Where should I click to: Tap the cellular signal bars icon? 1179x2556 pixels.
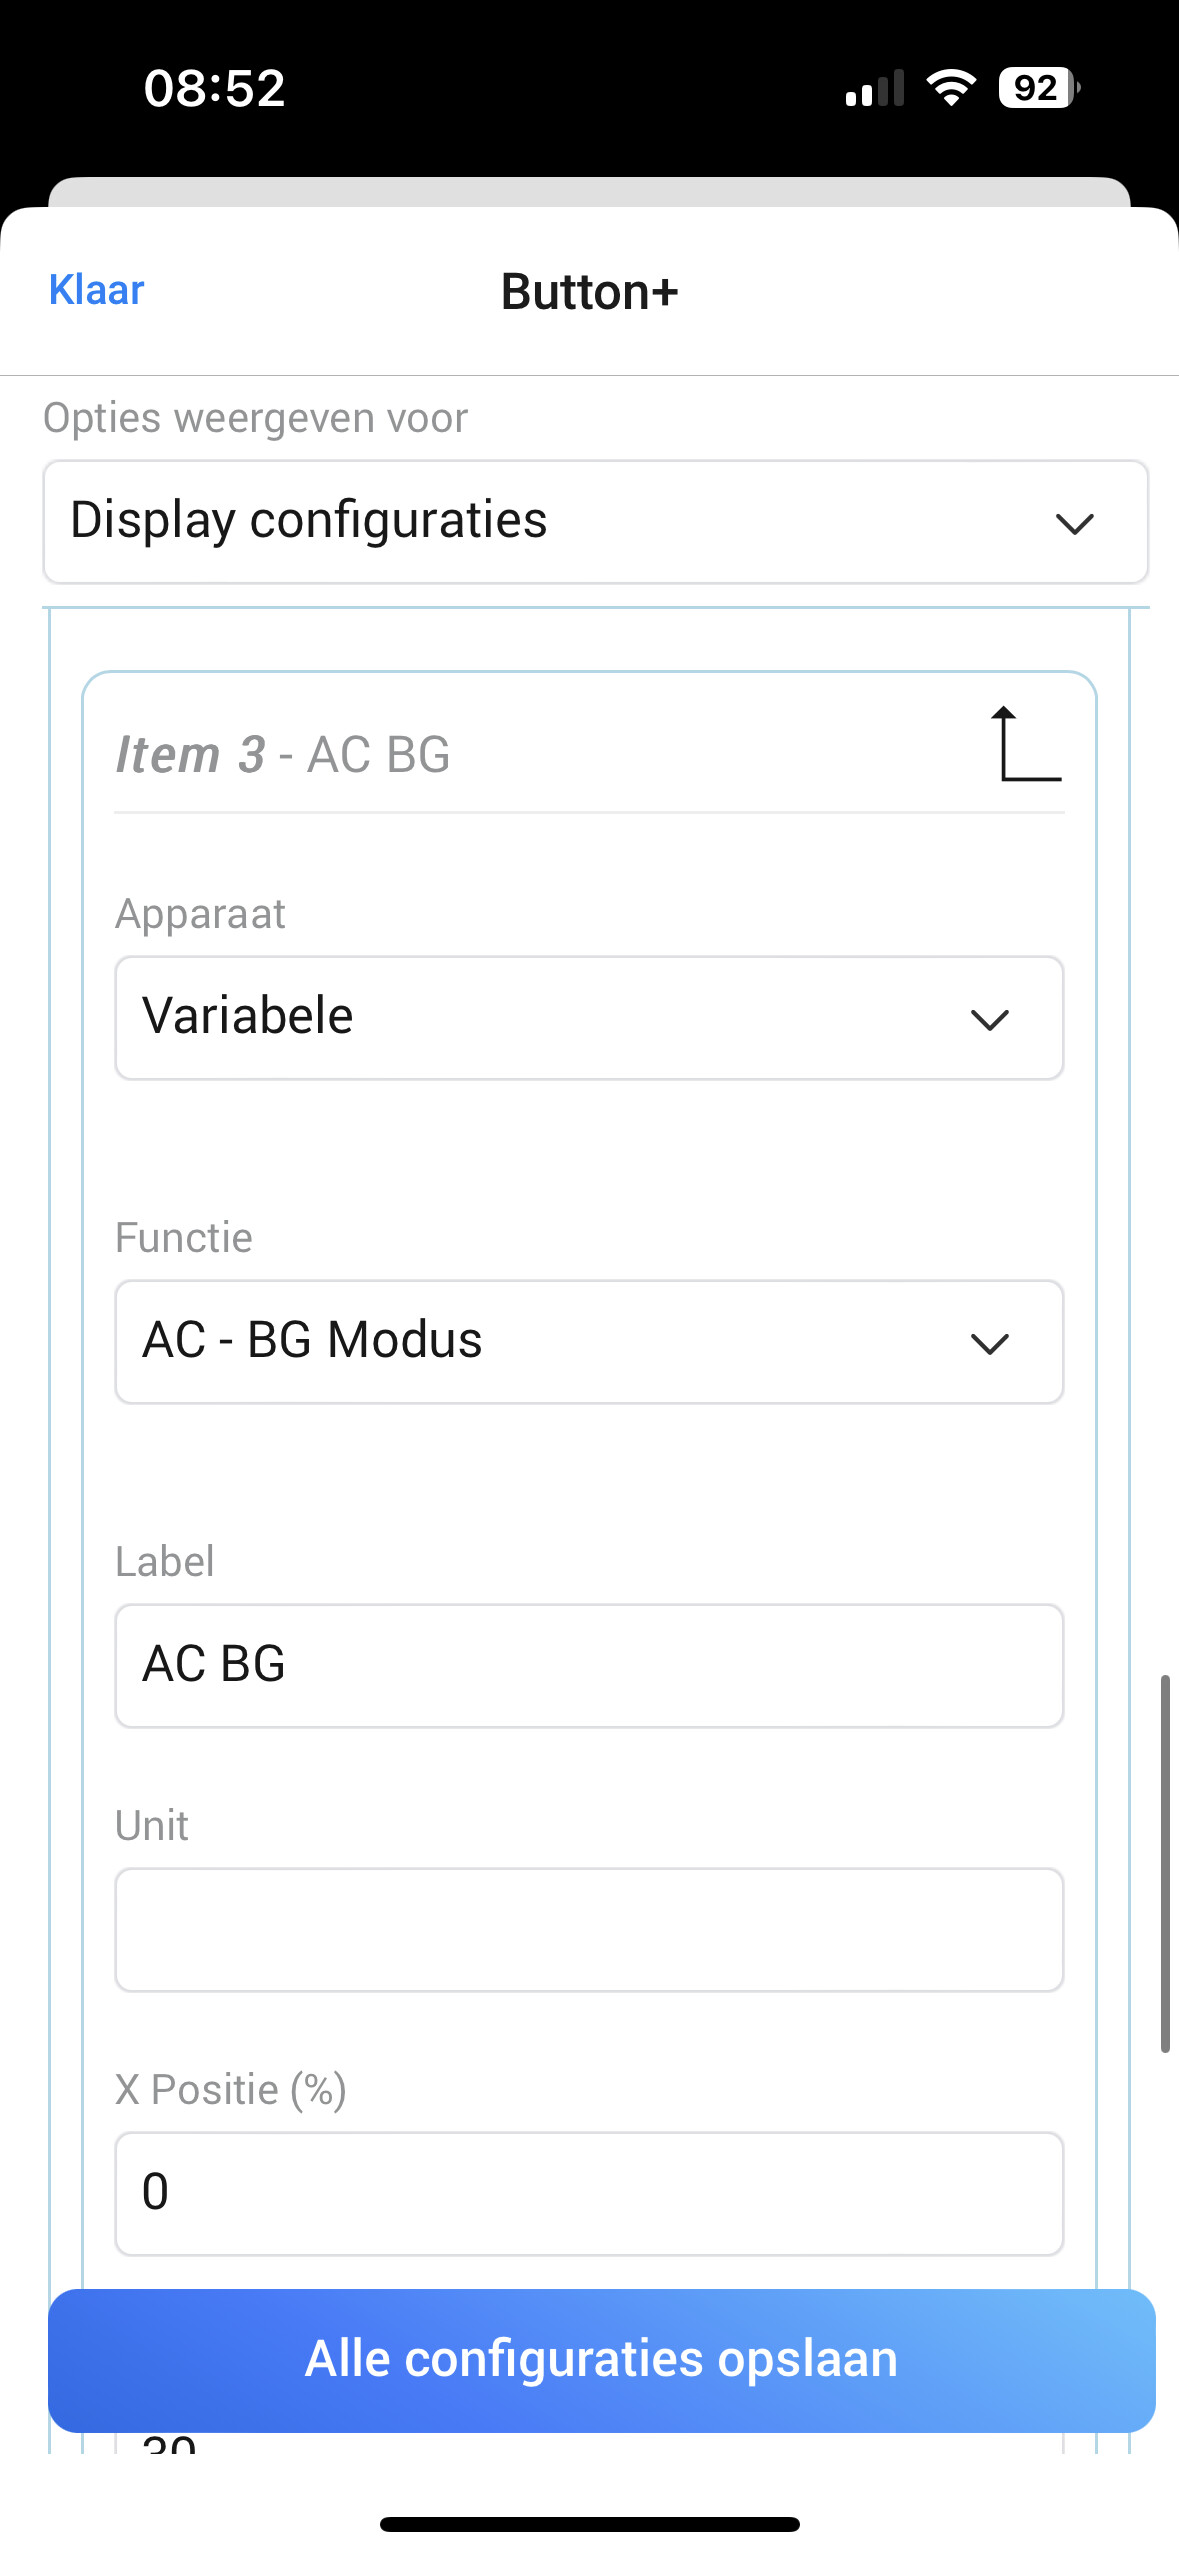875,89
